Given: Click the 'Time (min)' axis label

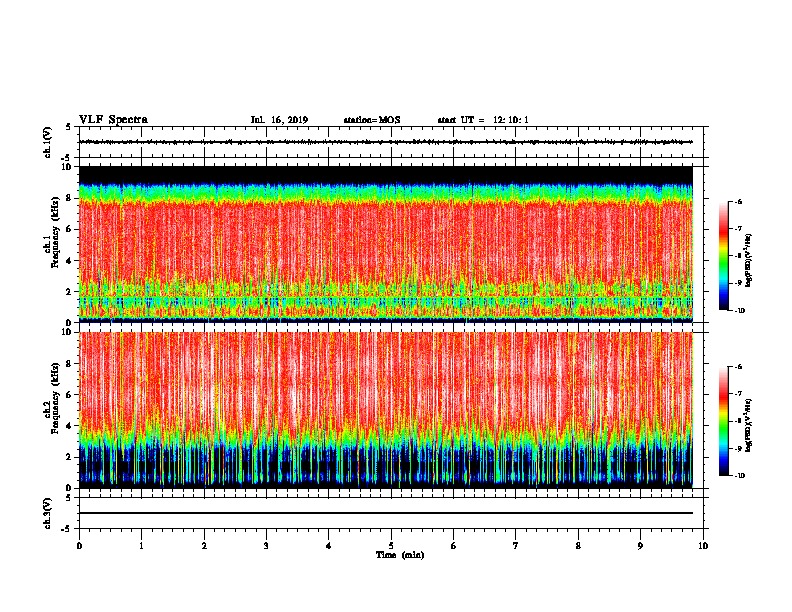Looking at the screenshot, I should click(400, 555).
